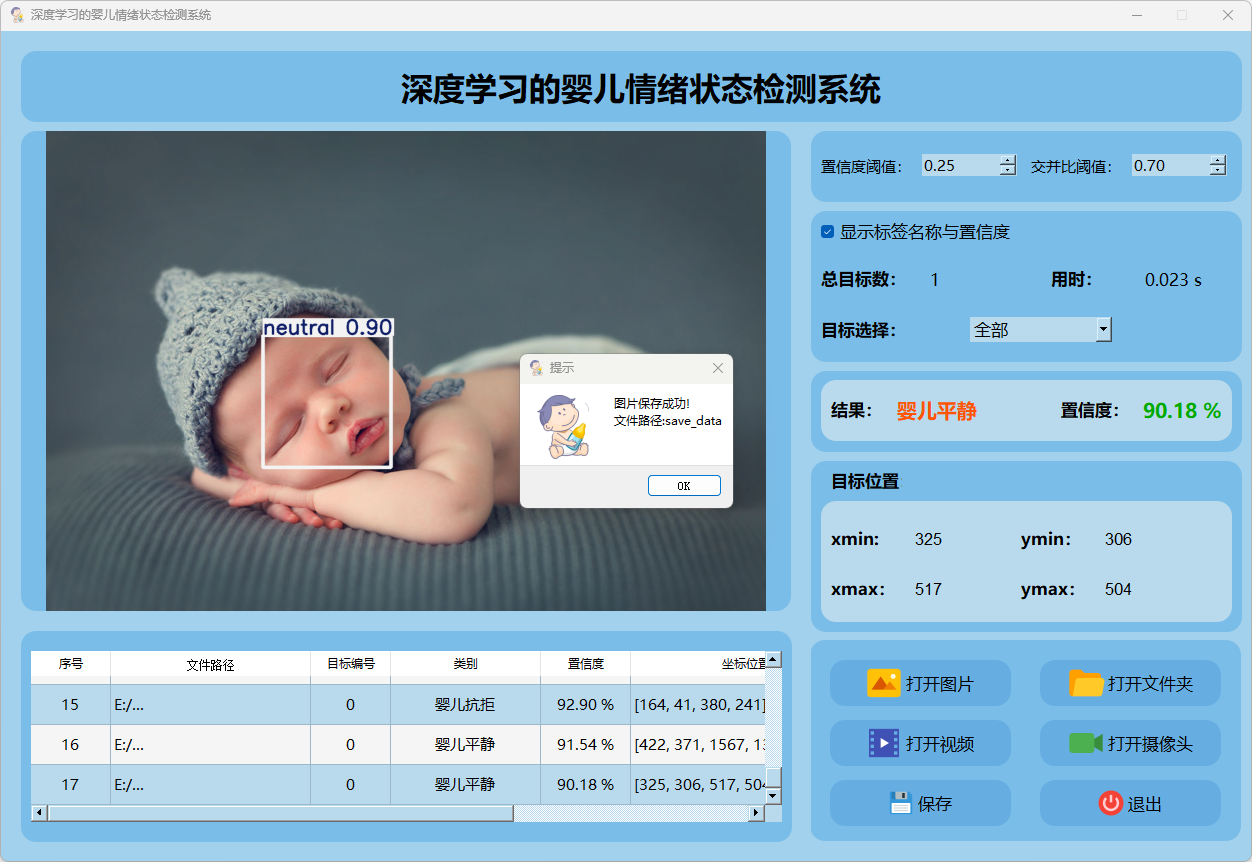The width and height of the screenshot is (1252, 862).
Task: Click the picture icon on Open Image button
Action: click(883, 684)
